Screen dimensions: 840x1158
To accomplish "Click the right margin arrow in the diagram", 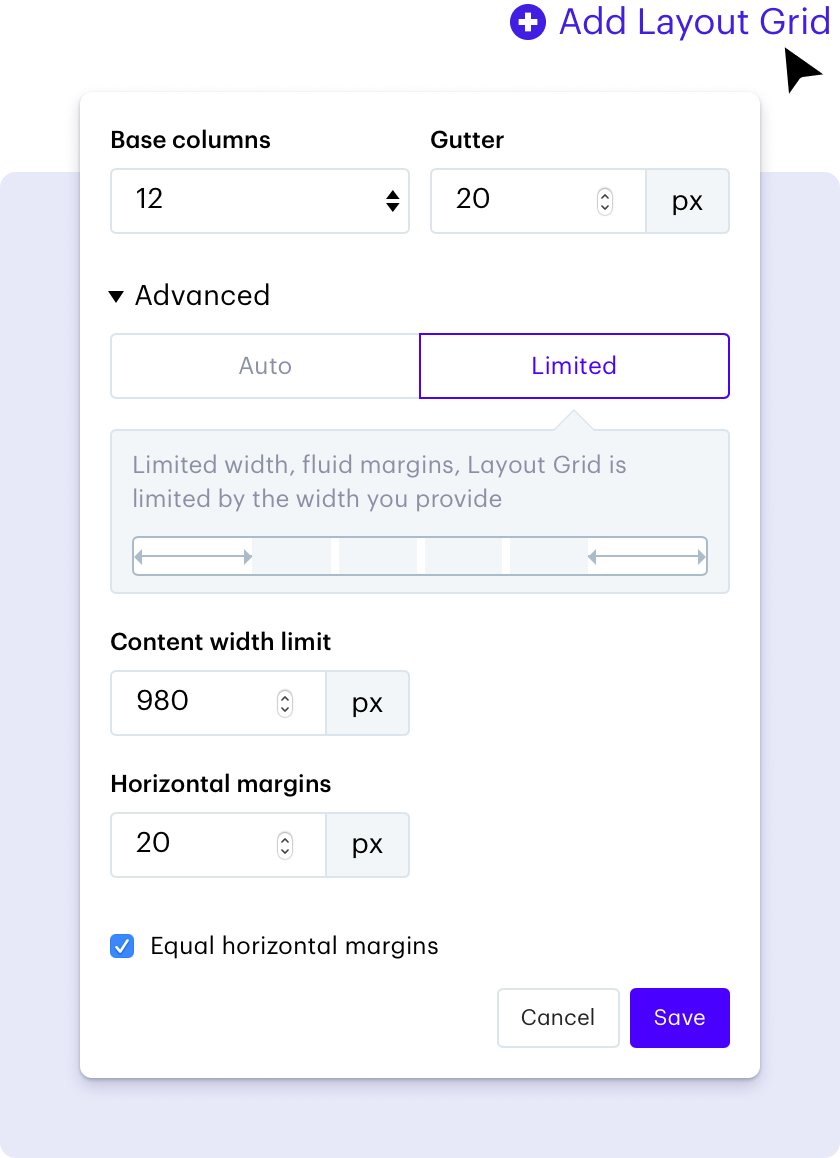I will (647, 557).
